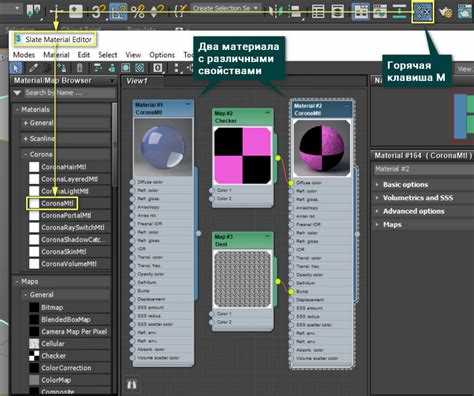Image resolution: width=474 pixels, height=396 pixels.
Task: Click Delete Selected trash icon
Action: (x=79, y=68)
